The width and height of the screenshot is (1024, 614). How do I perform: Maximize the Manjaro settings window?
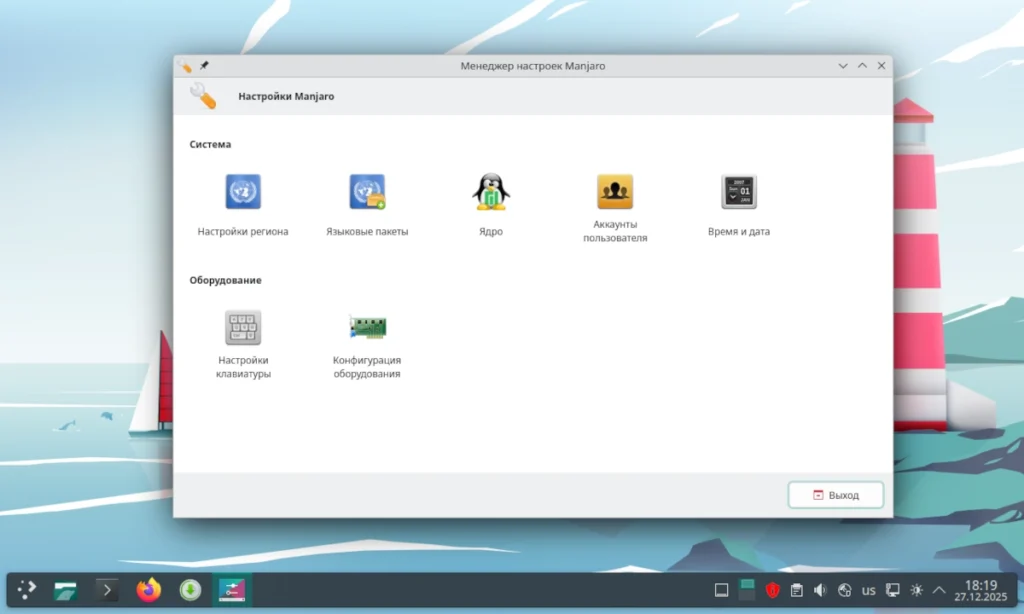click(x=862, y=66)
